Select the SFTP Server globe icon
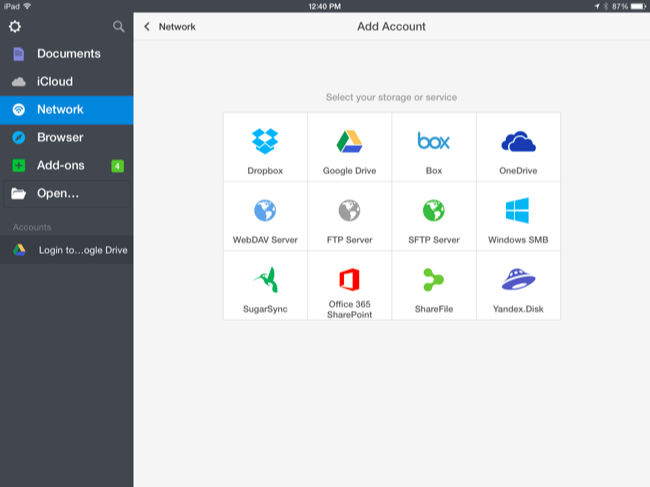 433,211
